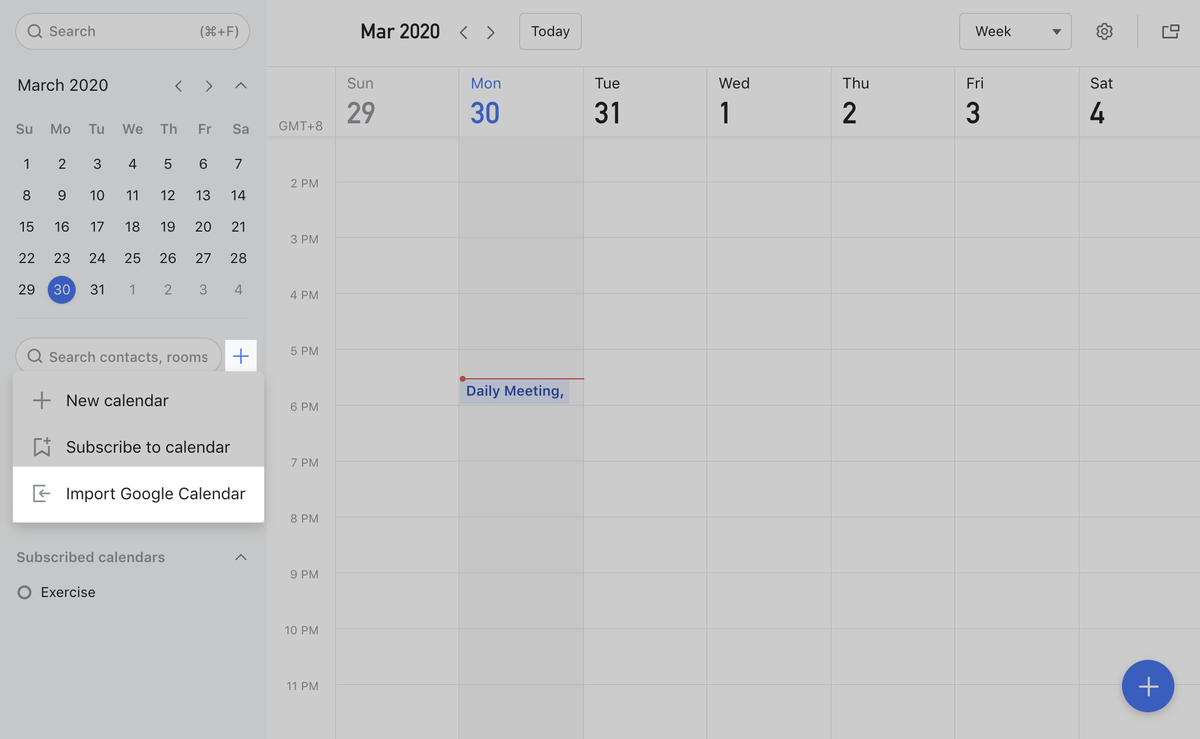Collapse the Subscribed calendars section
Image resolution: width=1200 pixels, height=739 pixels.
241,557
